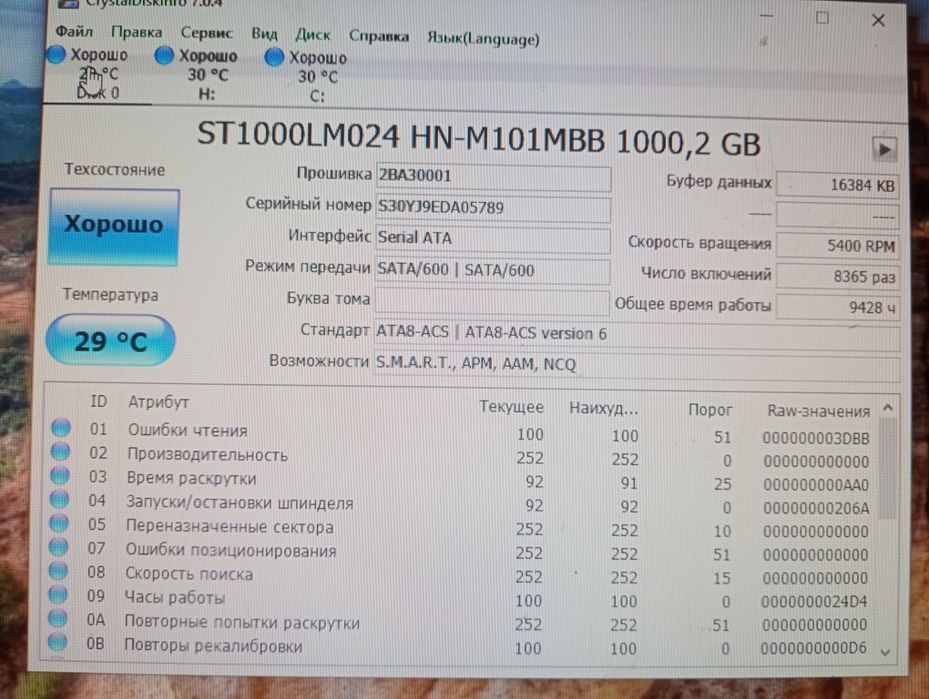Maximize the CrystalDiskInfo window
929x699 pixels.
tap(822, 18)
